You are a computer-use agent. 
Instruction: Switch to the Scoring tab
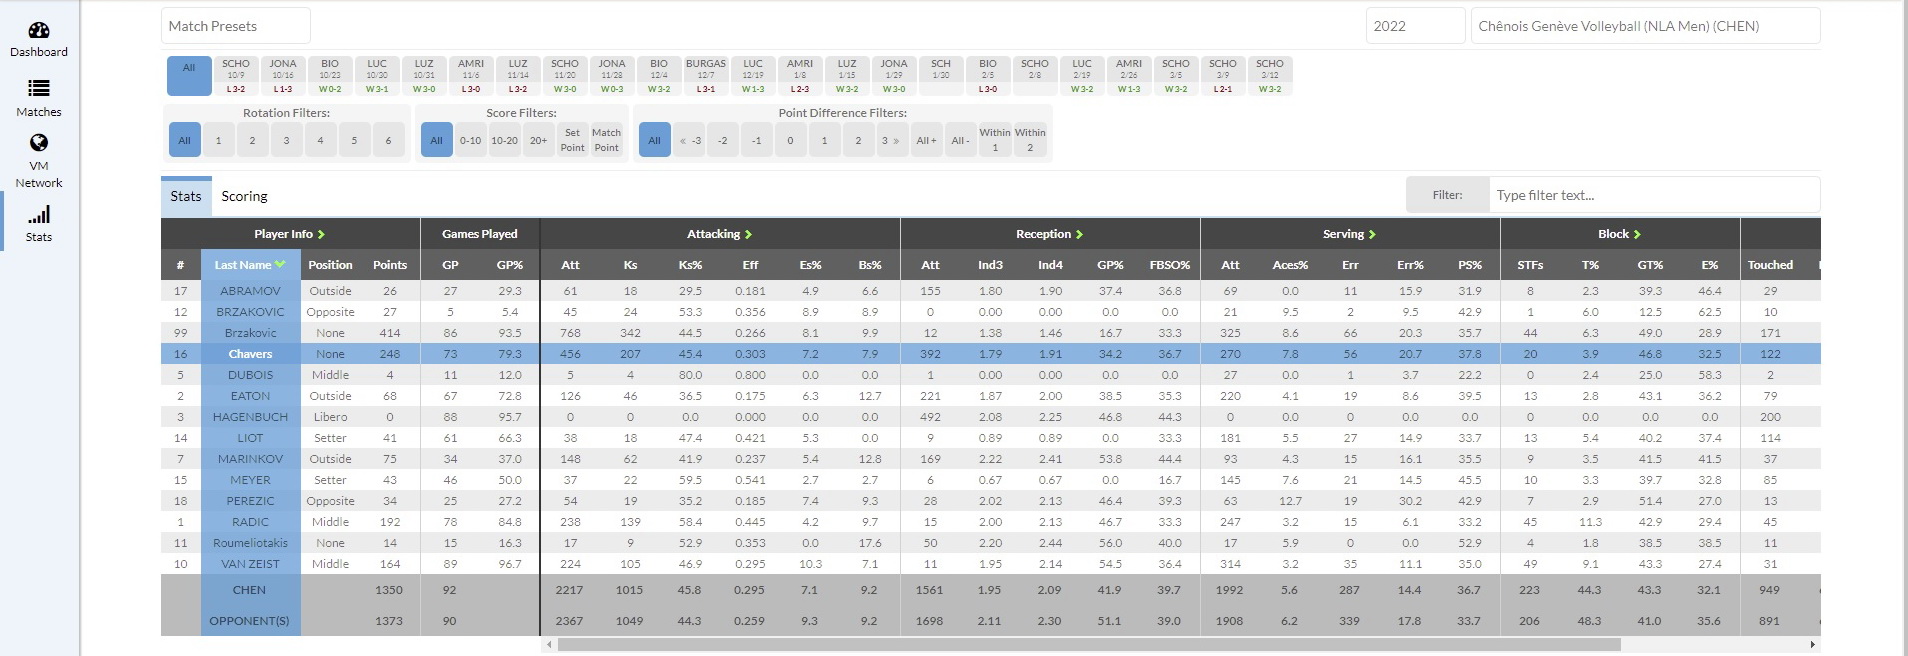(x=244, y=196)
